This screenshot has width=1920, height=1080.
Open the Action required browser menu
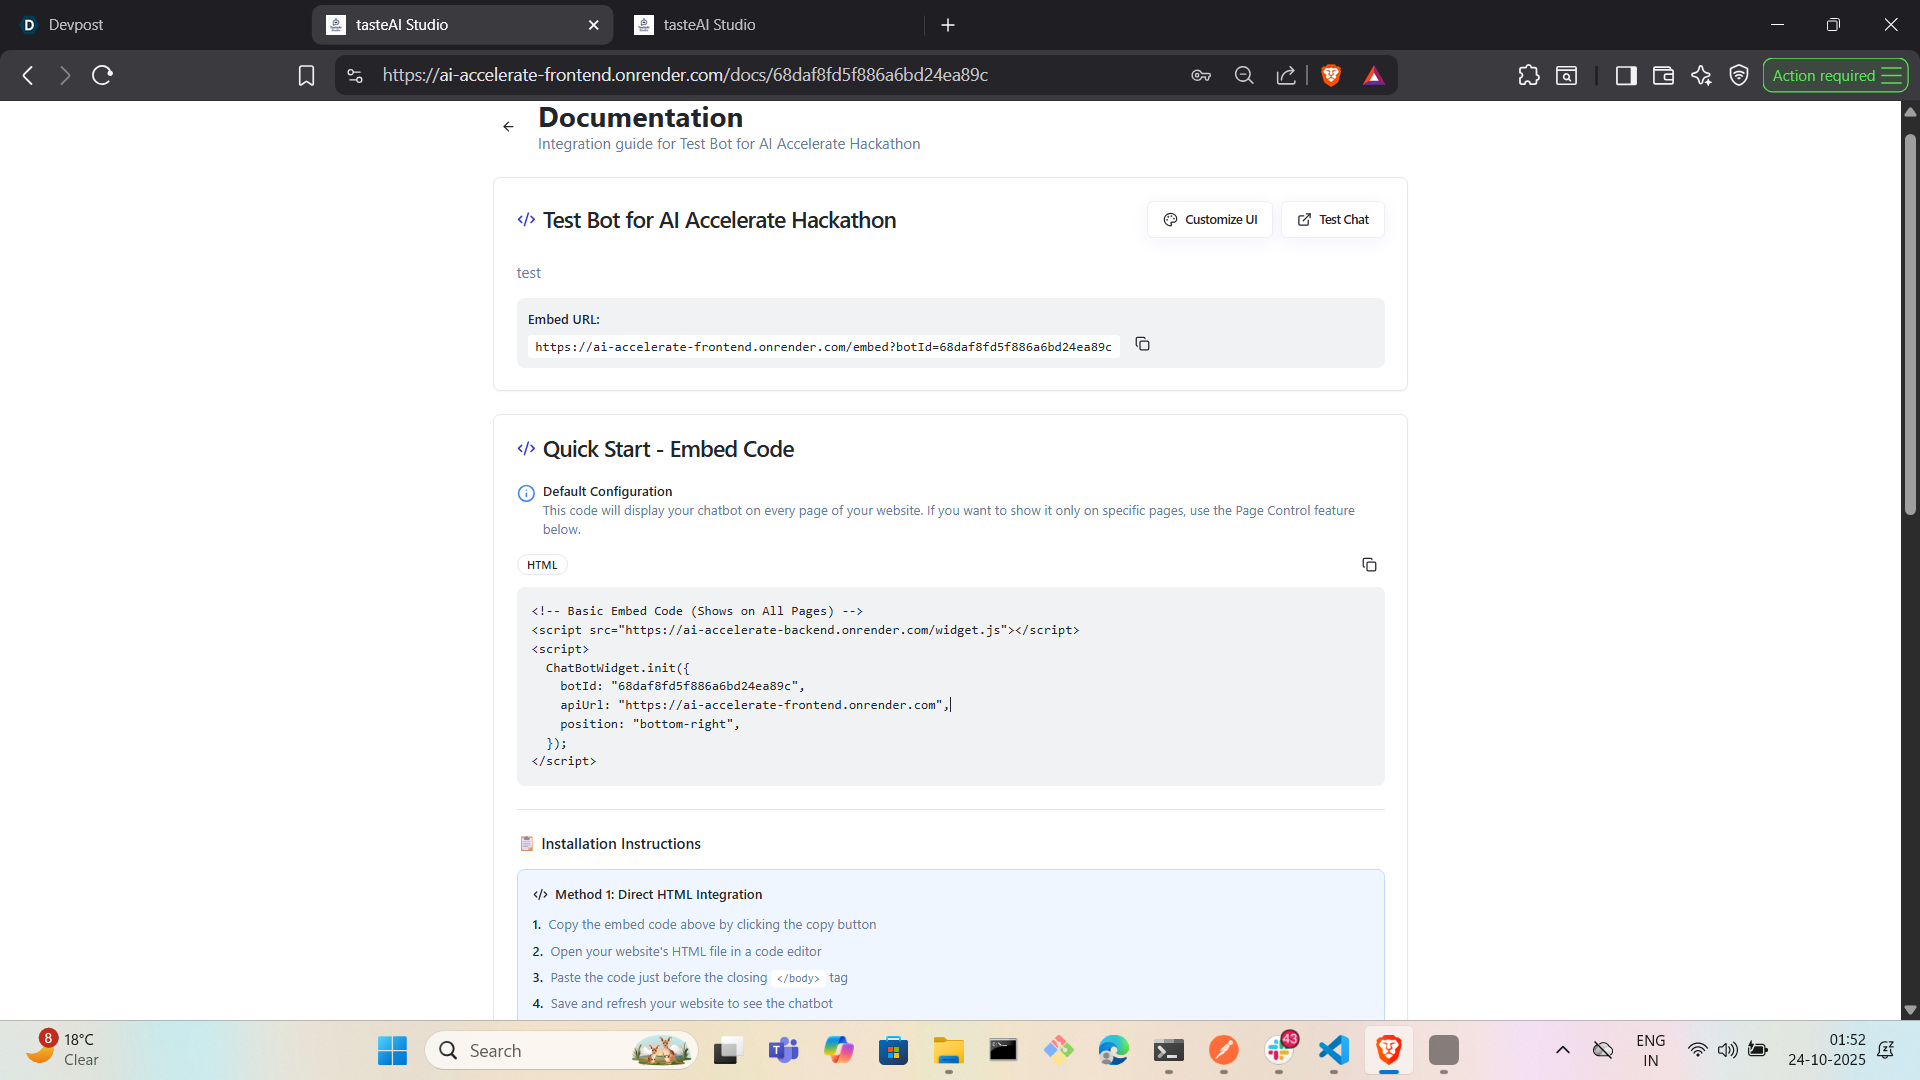tap(1834, 75)
